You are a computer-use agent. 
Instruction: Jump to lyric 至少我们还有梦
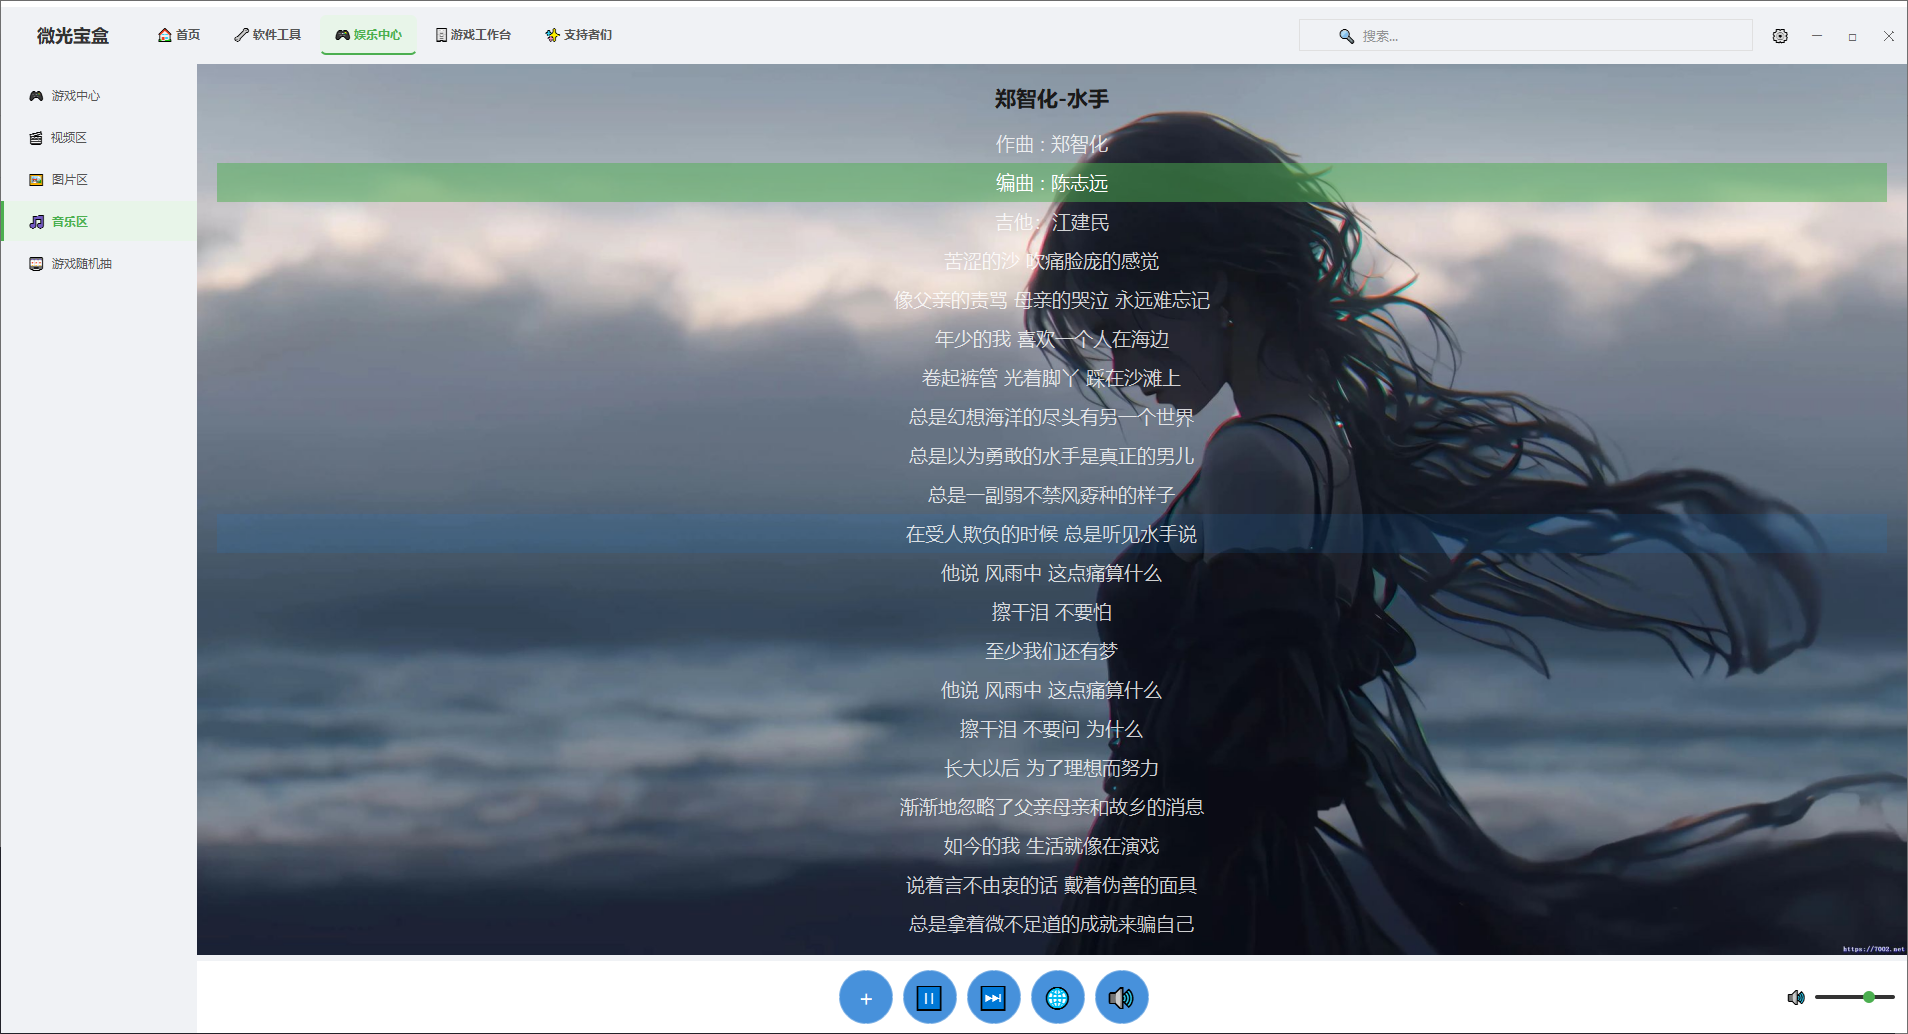point(1052,651)
